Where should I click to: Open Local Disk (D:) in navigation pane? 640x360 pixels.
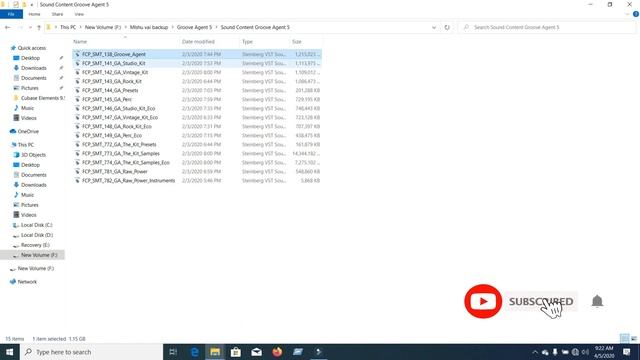click(x=36, y=235)
